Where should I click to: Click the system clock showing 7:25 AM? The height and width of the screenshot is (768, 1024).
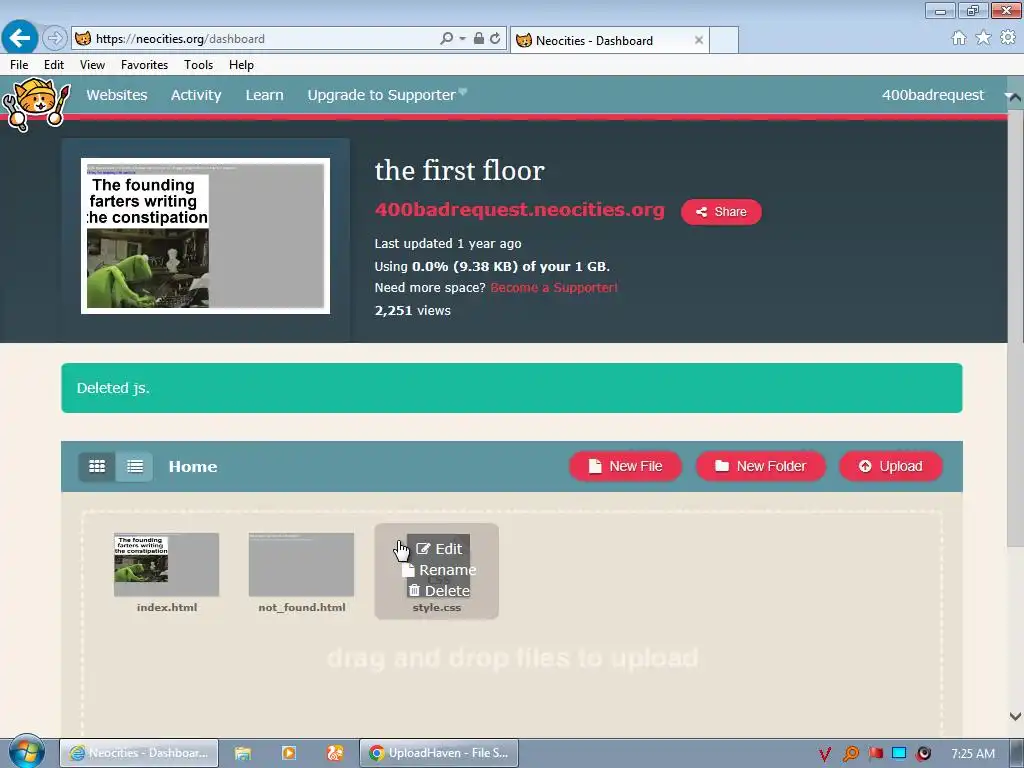[973, 754]
